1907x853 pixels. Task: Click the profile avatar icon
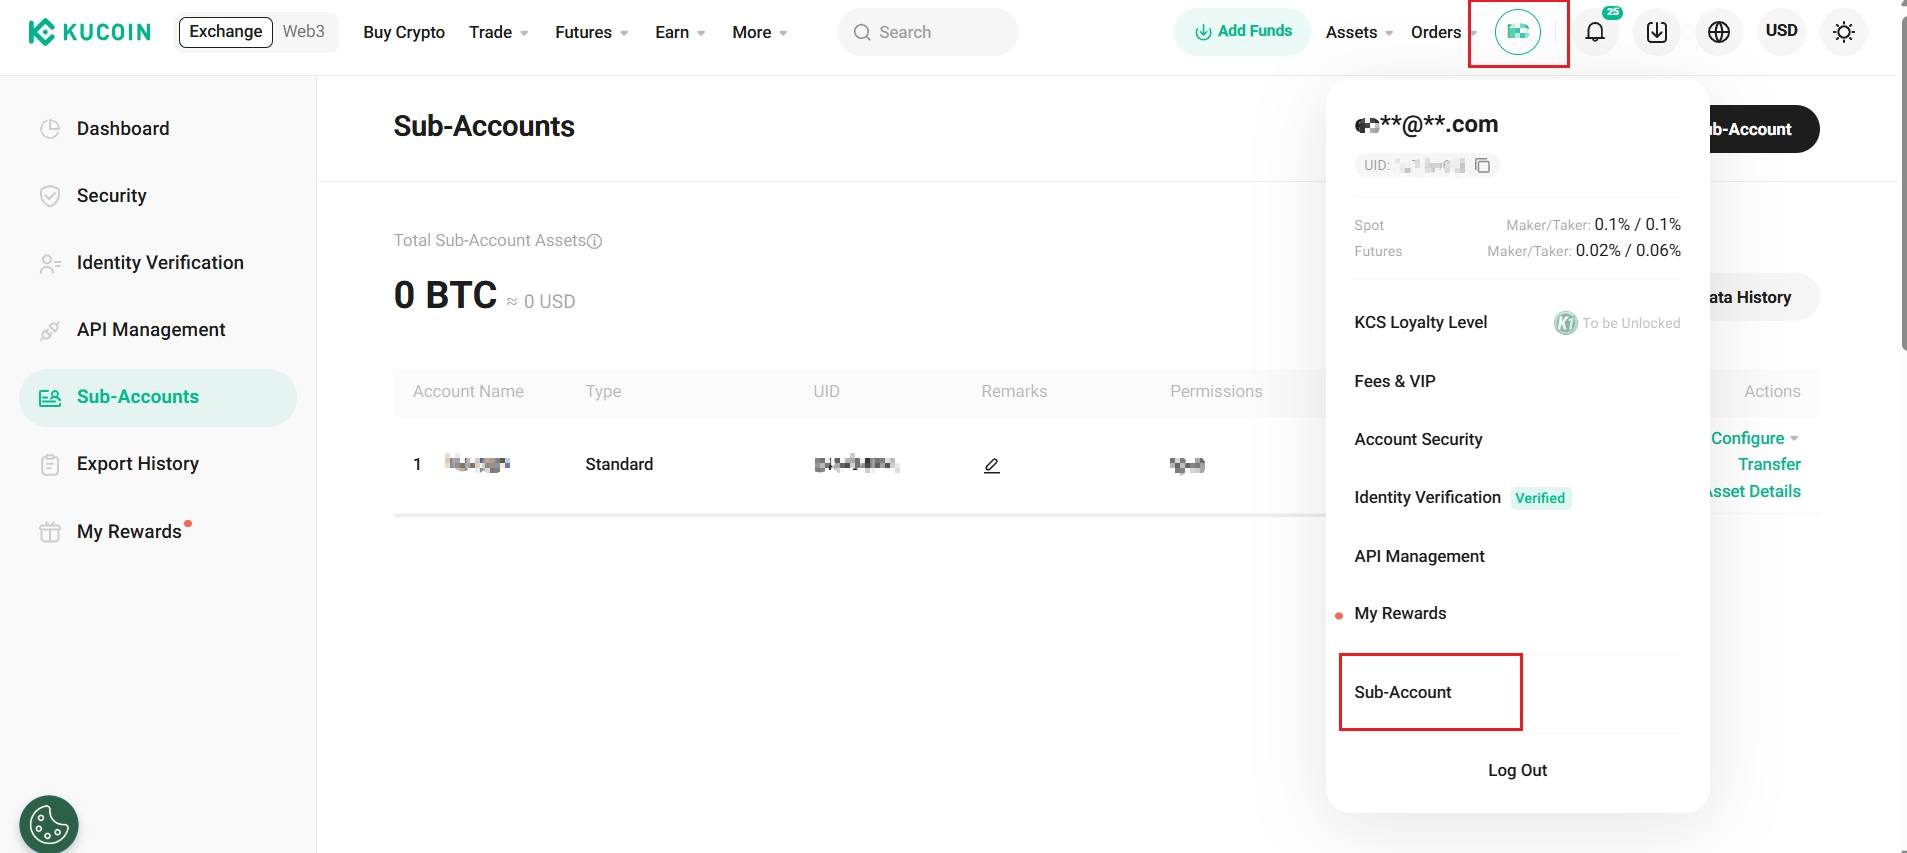[x=1517, y=32]
